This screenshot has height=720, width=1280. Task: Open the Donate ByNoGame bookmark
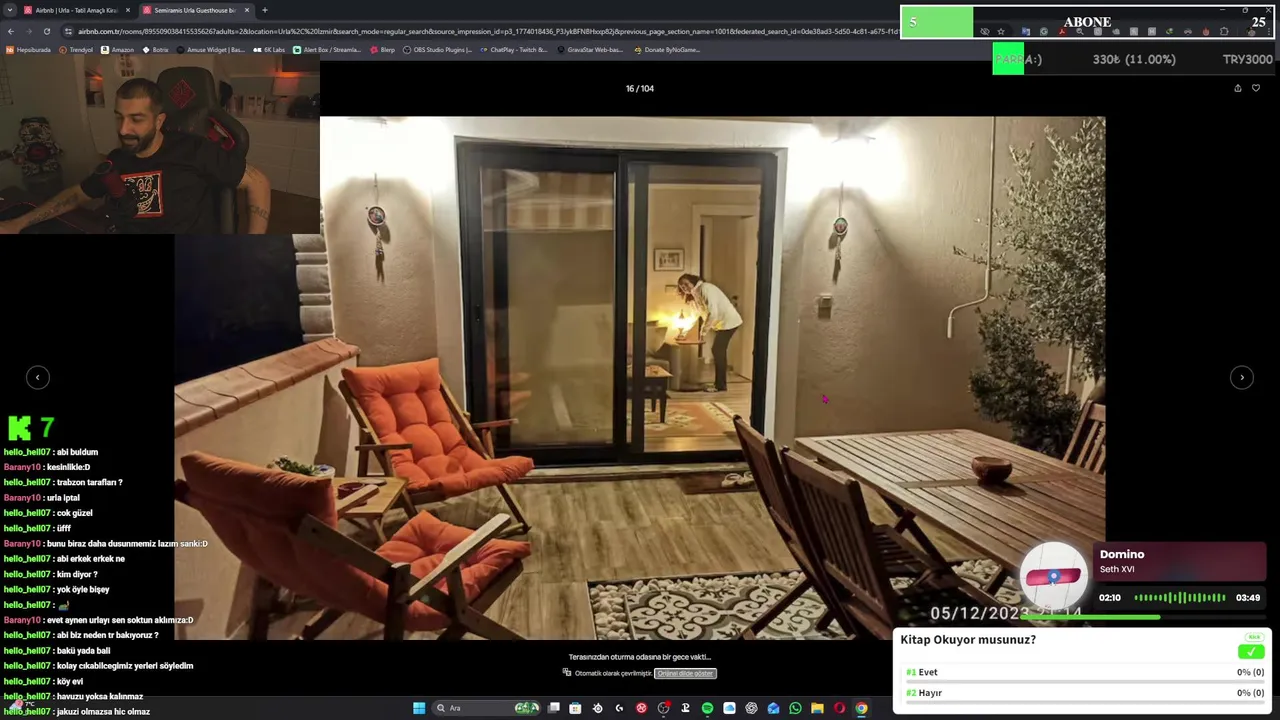666,49
